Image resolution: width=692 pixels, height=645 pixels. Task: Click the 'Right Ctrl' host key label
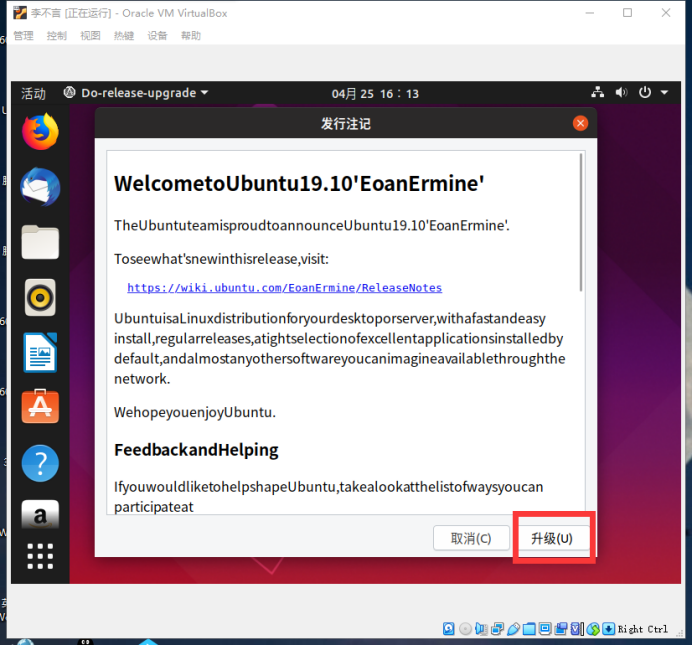coord(643,629)
